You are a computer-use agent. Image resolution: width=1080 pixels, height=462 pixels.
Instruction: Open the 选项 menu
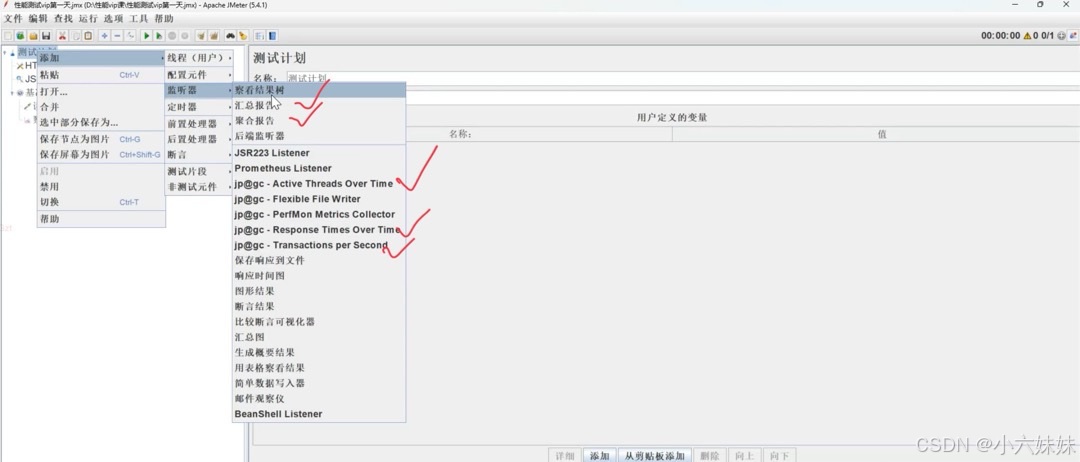[x=114, y=19]
